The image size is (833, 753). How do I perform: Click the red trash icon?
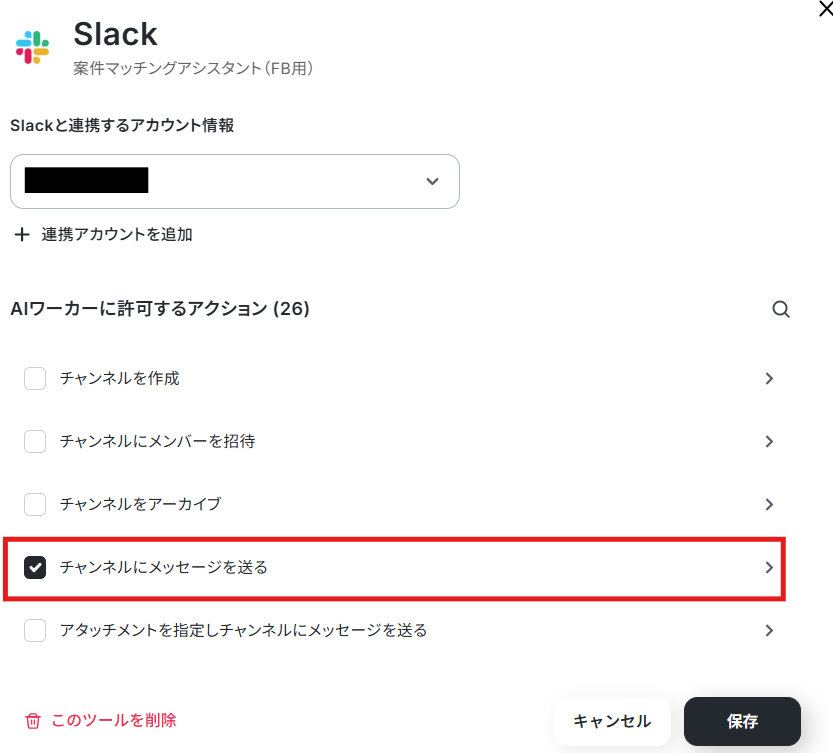[33, 721]
